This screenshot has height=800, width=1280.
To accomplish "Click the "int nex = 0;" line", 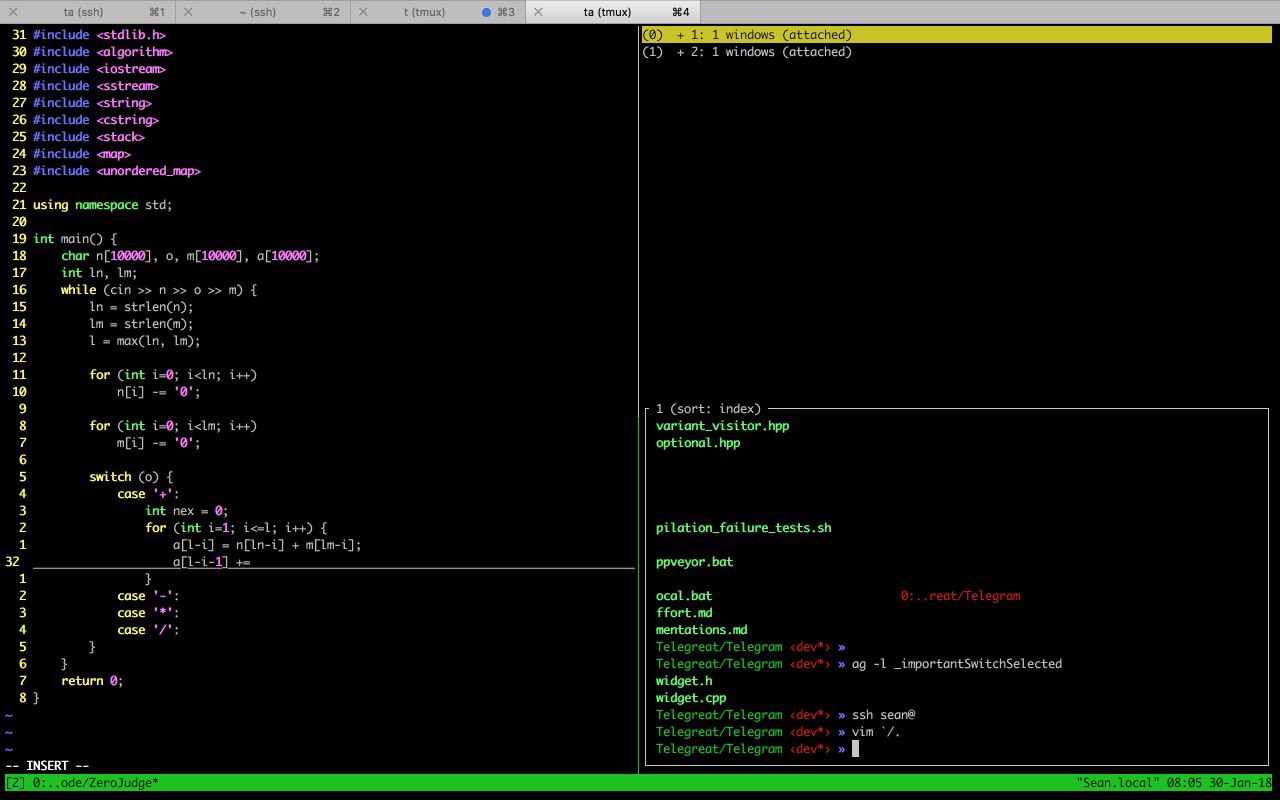I will (187, 511).
